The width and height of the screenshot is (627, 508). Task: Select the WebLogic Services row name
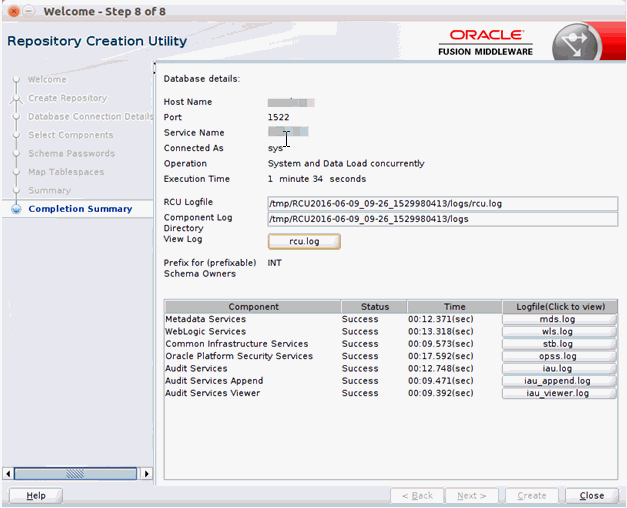[206, 332]
